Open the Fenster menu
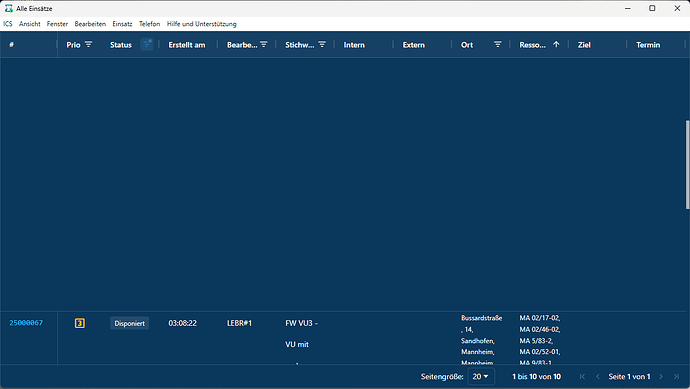Viewport: 690px width, 389px height. coord(57,24)
